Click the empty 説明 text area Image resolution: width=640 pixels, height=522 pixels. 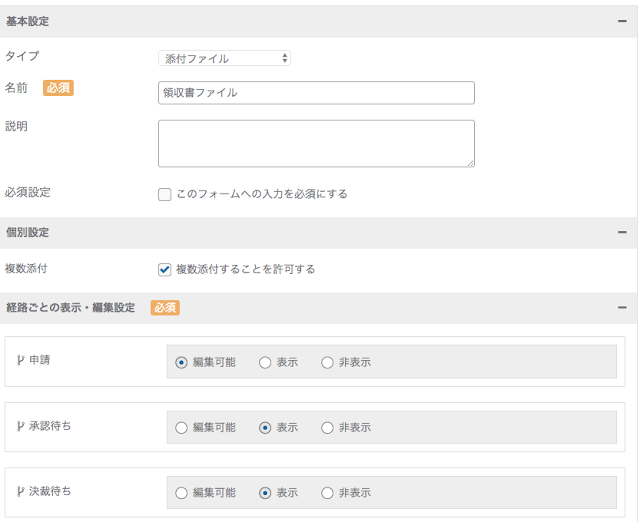click(316, 144)
